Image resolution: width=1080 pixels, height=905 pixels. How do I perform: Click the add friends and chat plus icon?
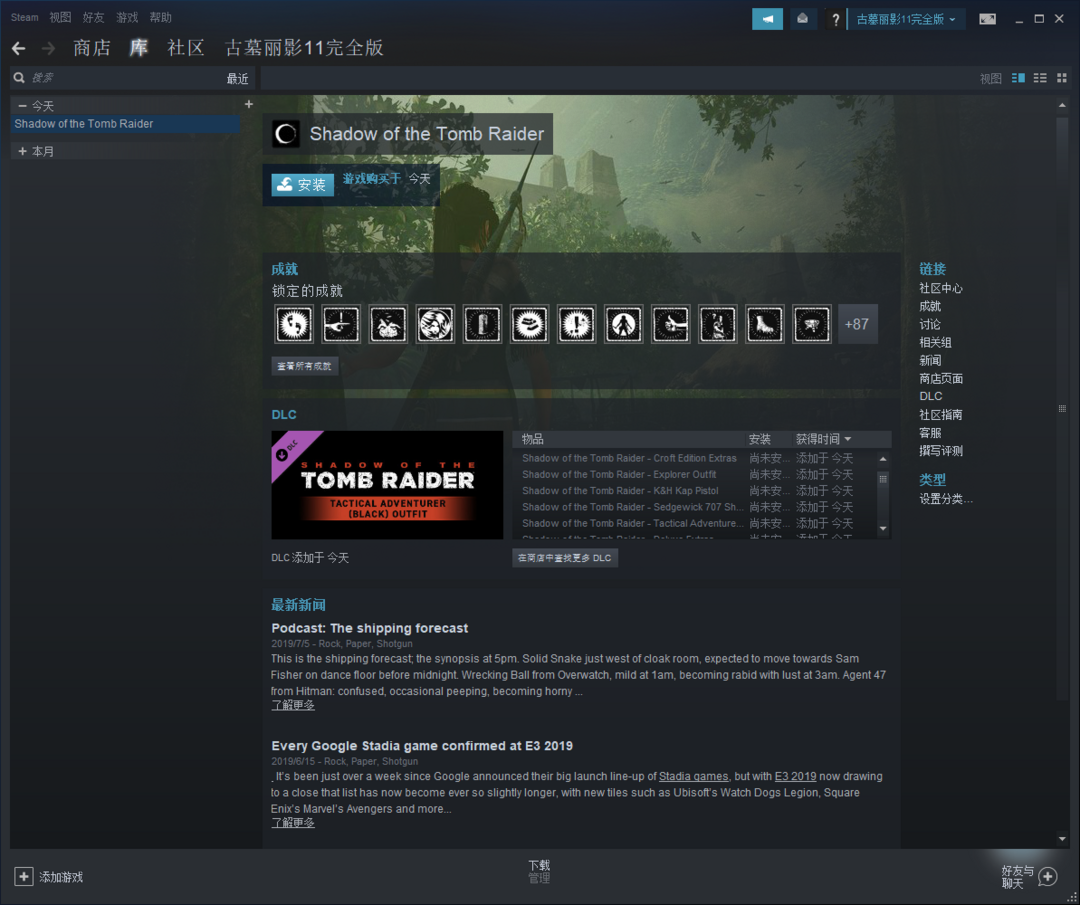click(1047, 877)
